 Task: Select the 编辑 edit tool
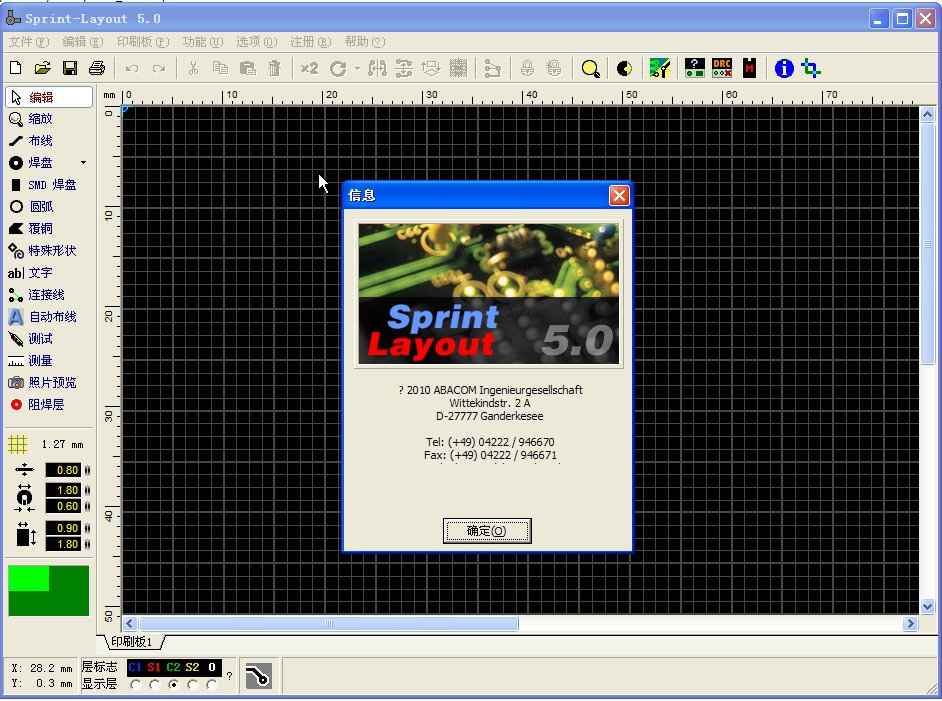coord(49,97)
